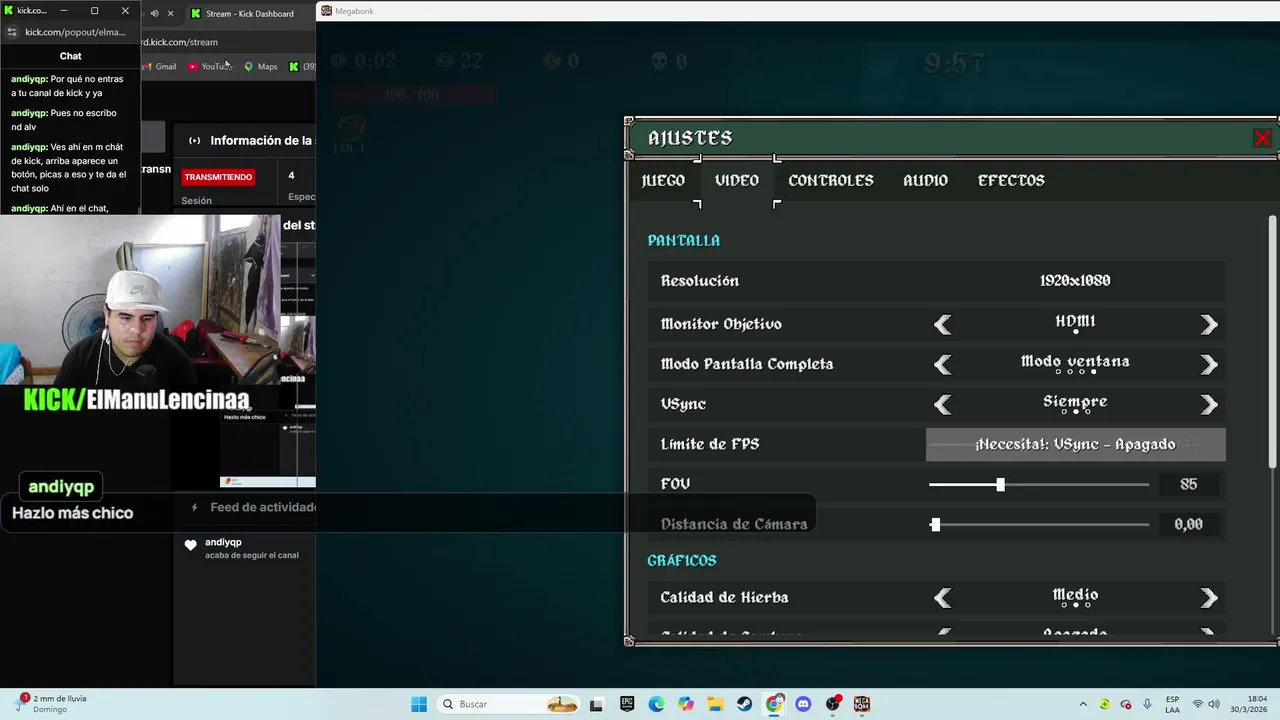1280x720 pixels.
Task: Click the 1920x1080 resolution value
Action: point(1075,281)
